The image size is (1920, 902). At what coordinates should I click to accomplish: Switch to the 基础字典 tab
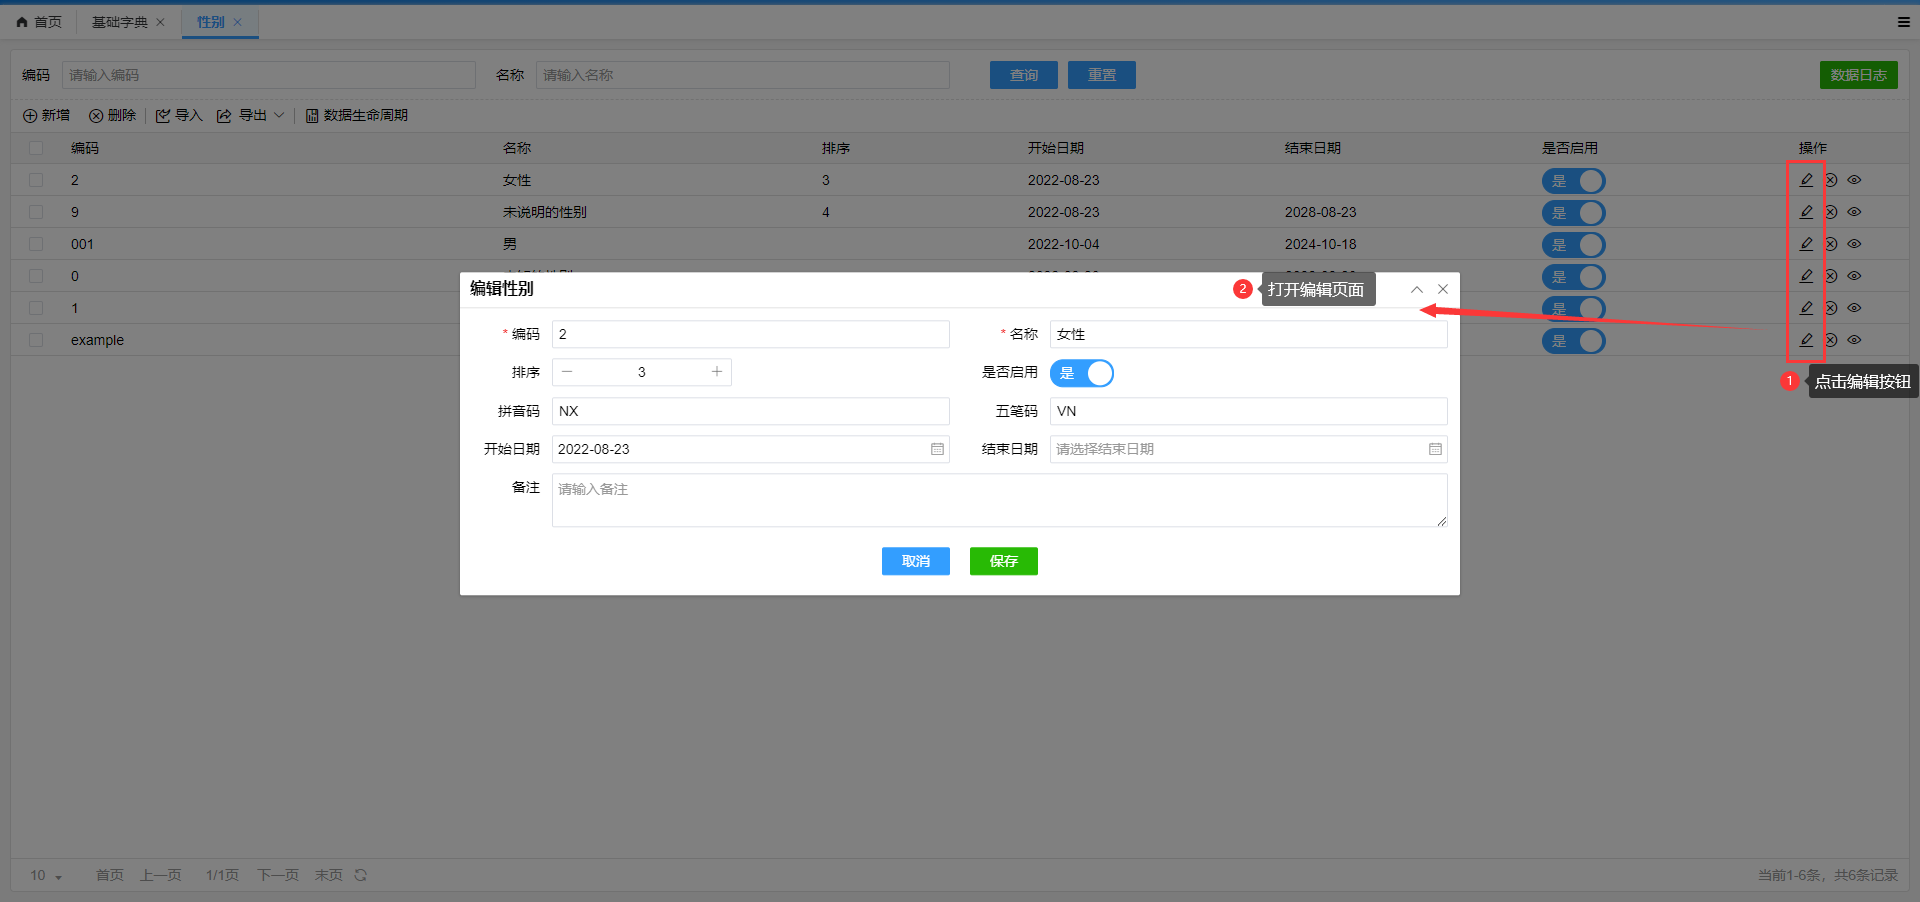click(x=119, y=22)
